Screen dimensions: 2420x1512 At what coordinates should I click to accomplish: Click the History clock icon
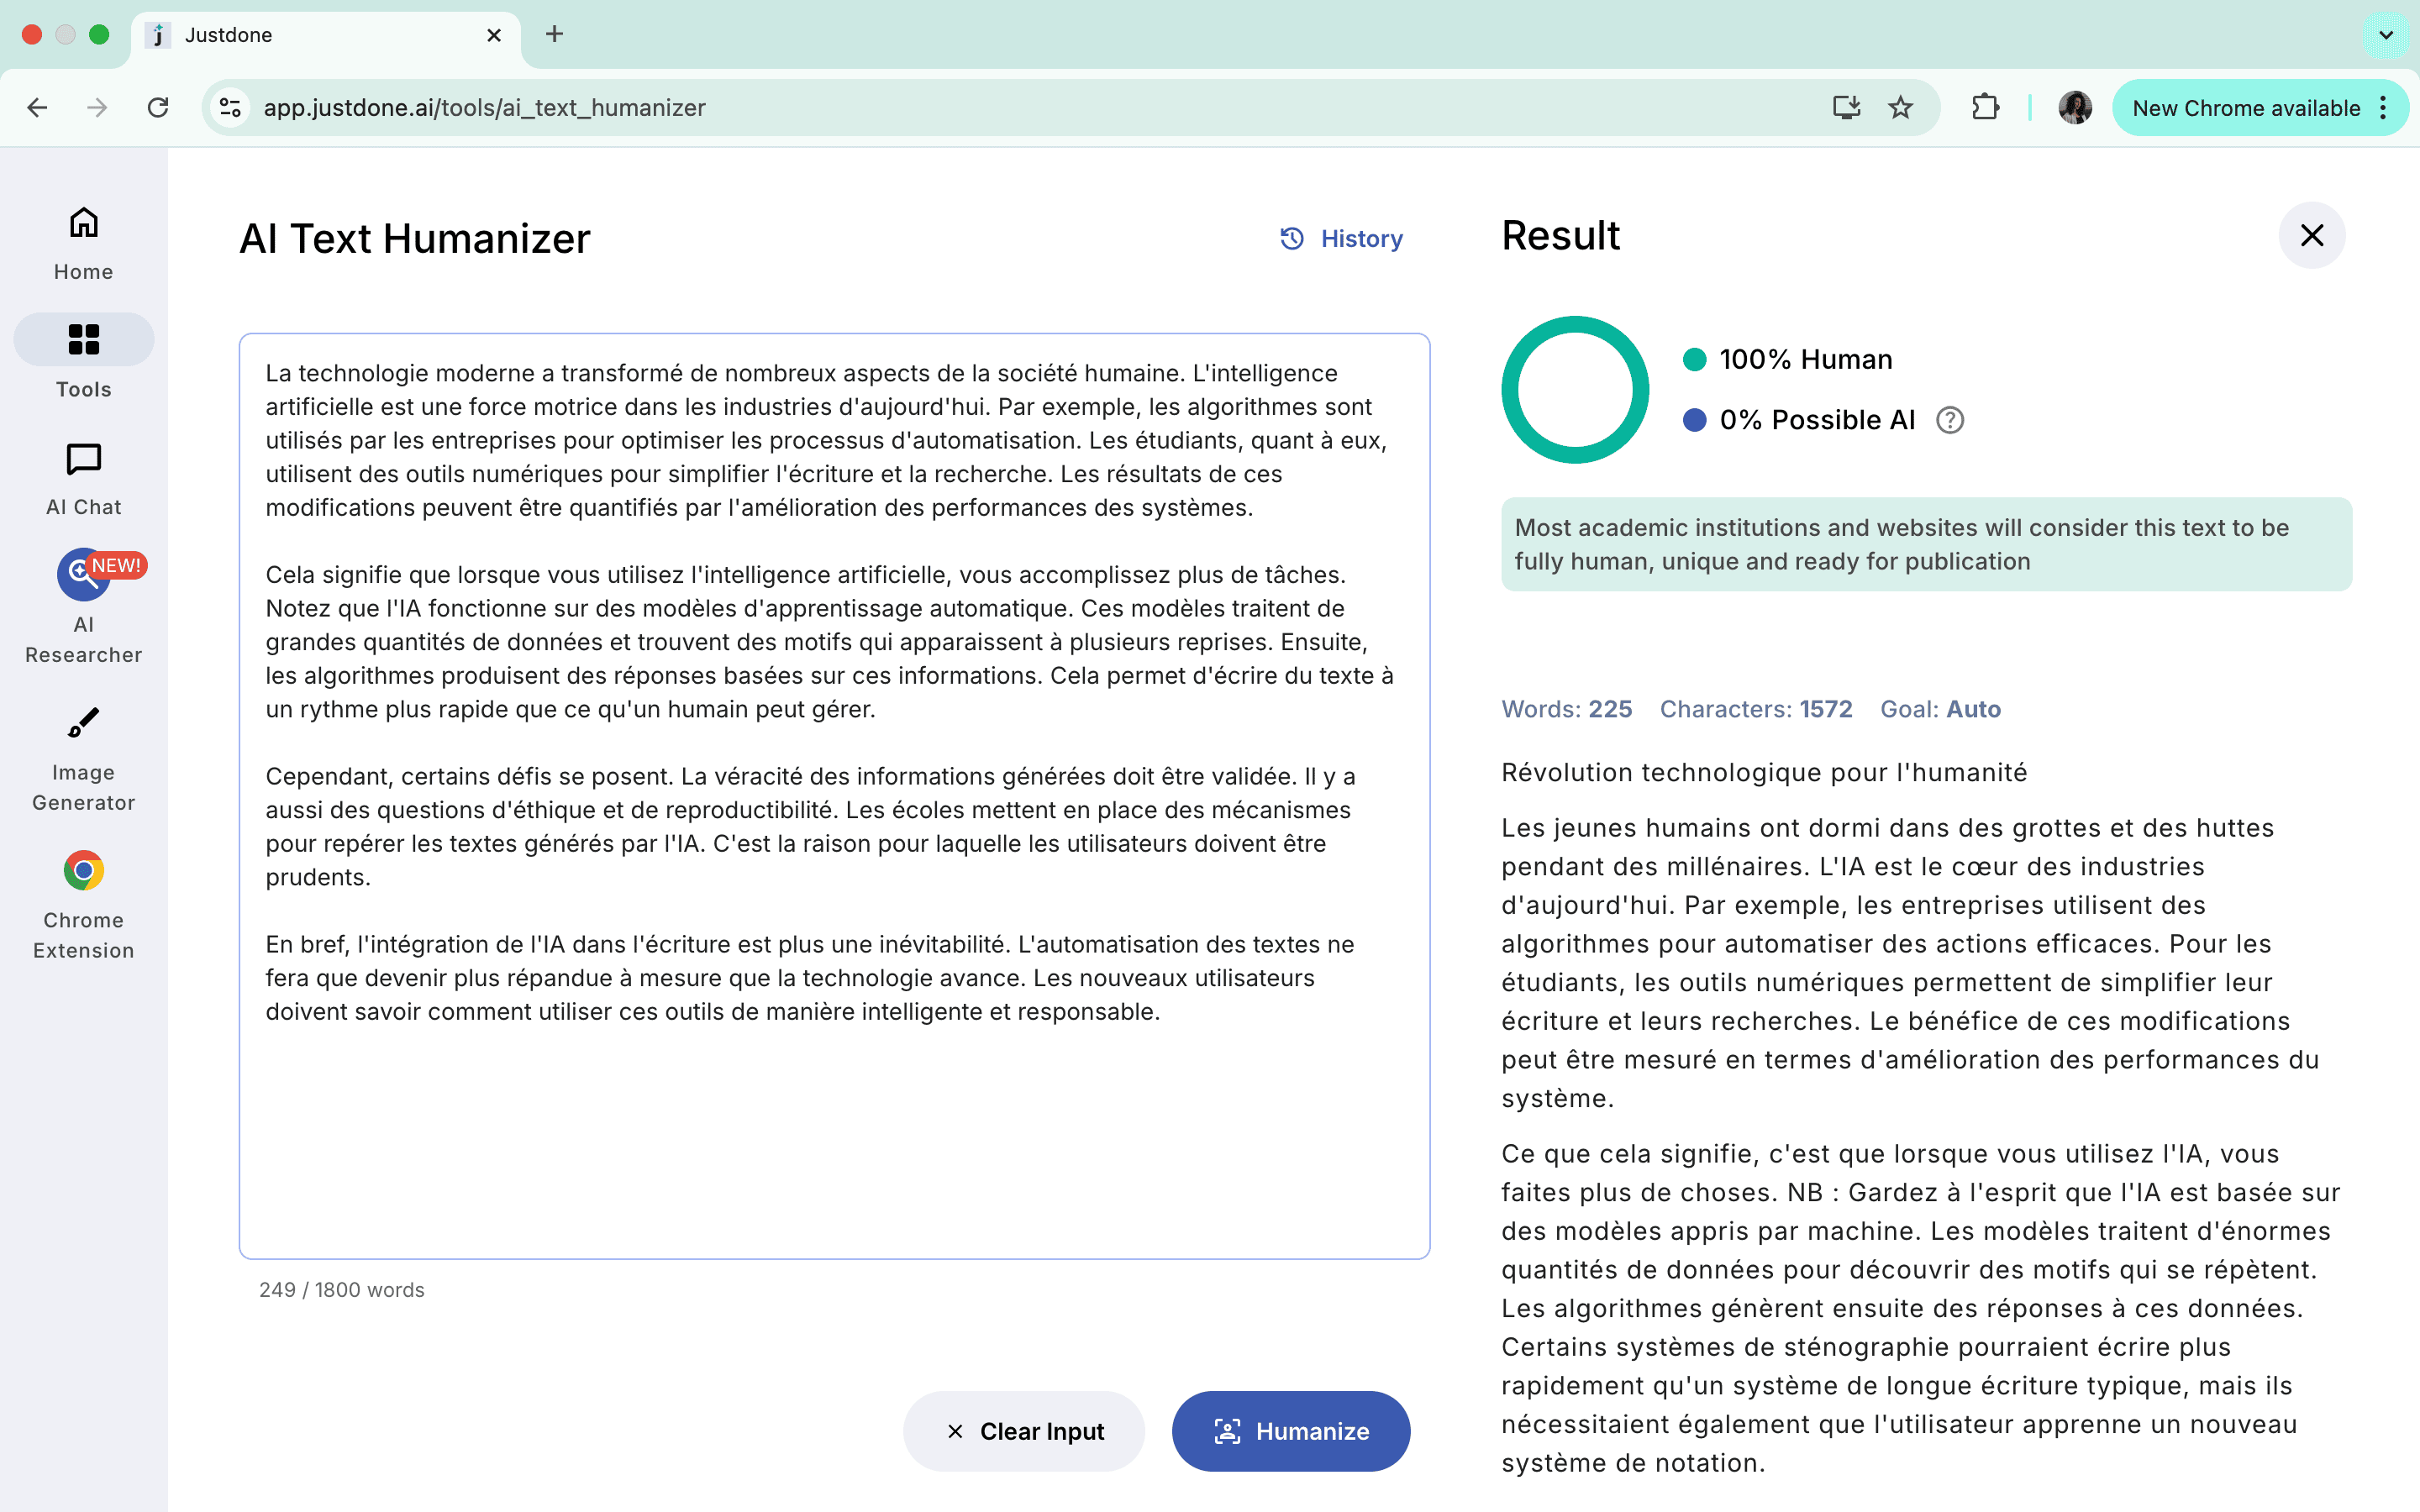tap(1292, 238)
